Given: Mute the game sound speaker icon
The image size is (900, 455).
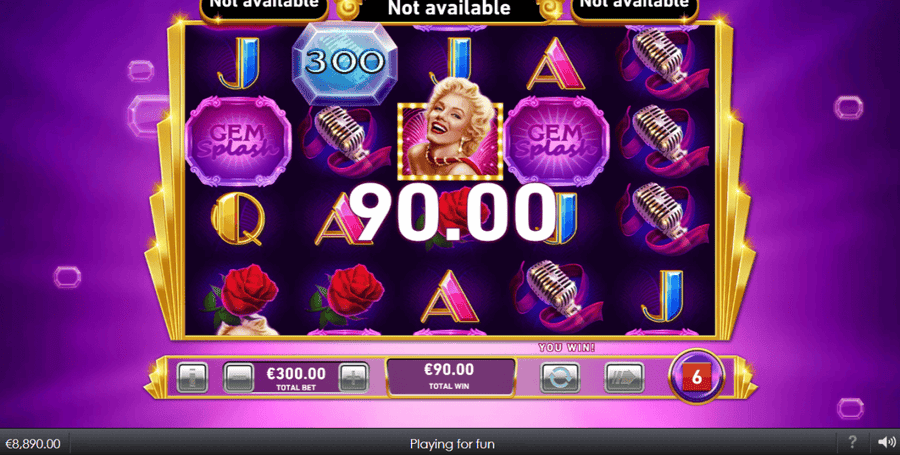Looking at the screenshot, I should click(x=886, y=442).
